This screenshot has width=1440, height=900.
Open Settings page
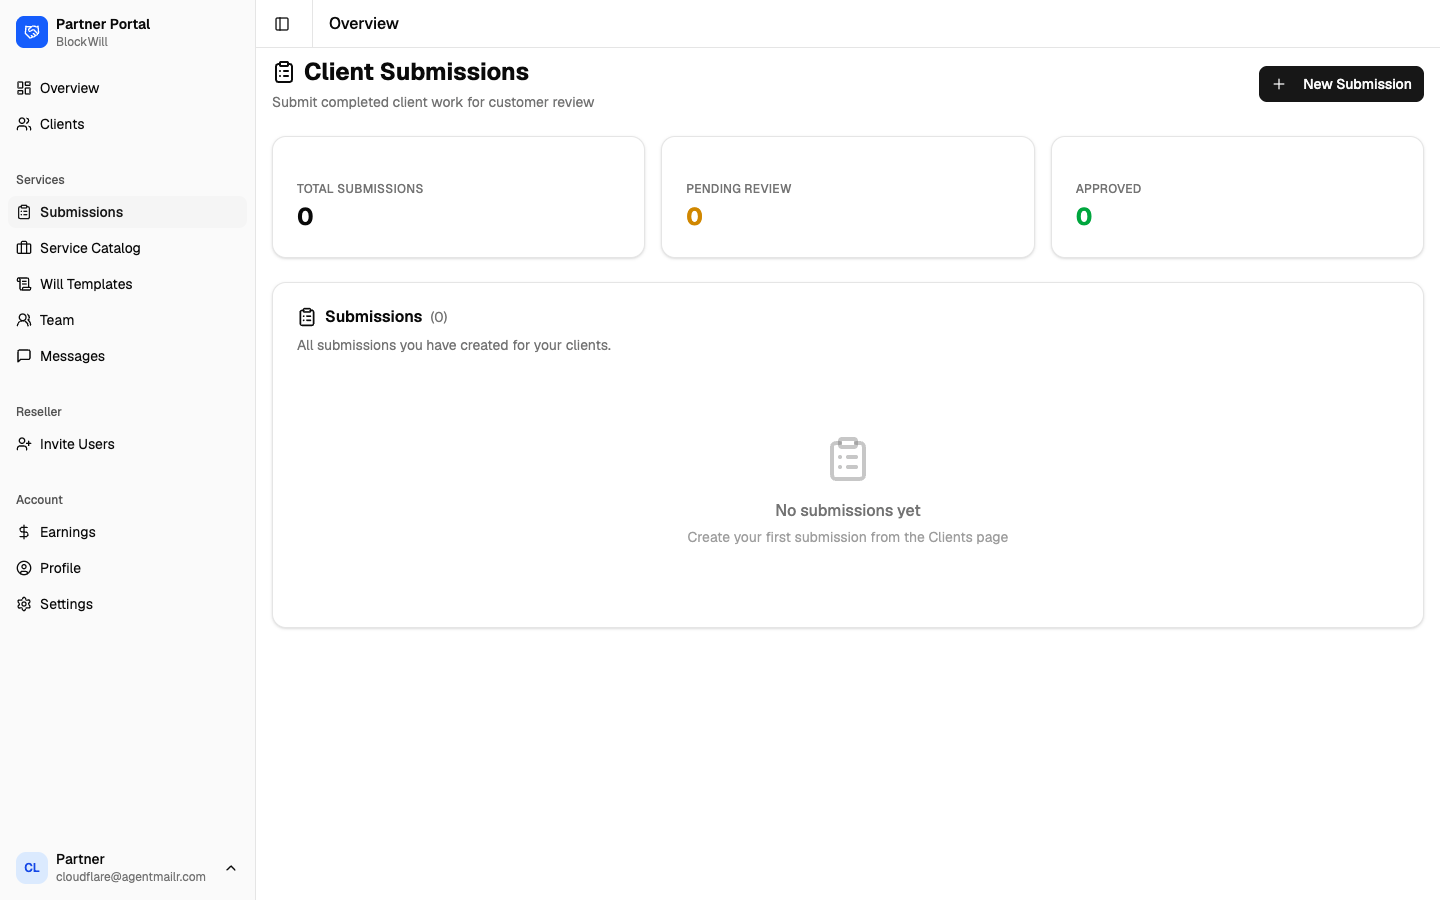[128, 604]
